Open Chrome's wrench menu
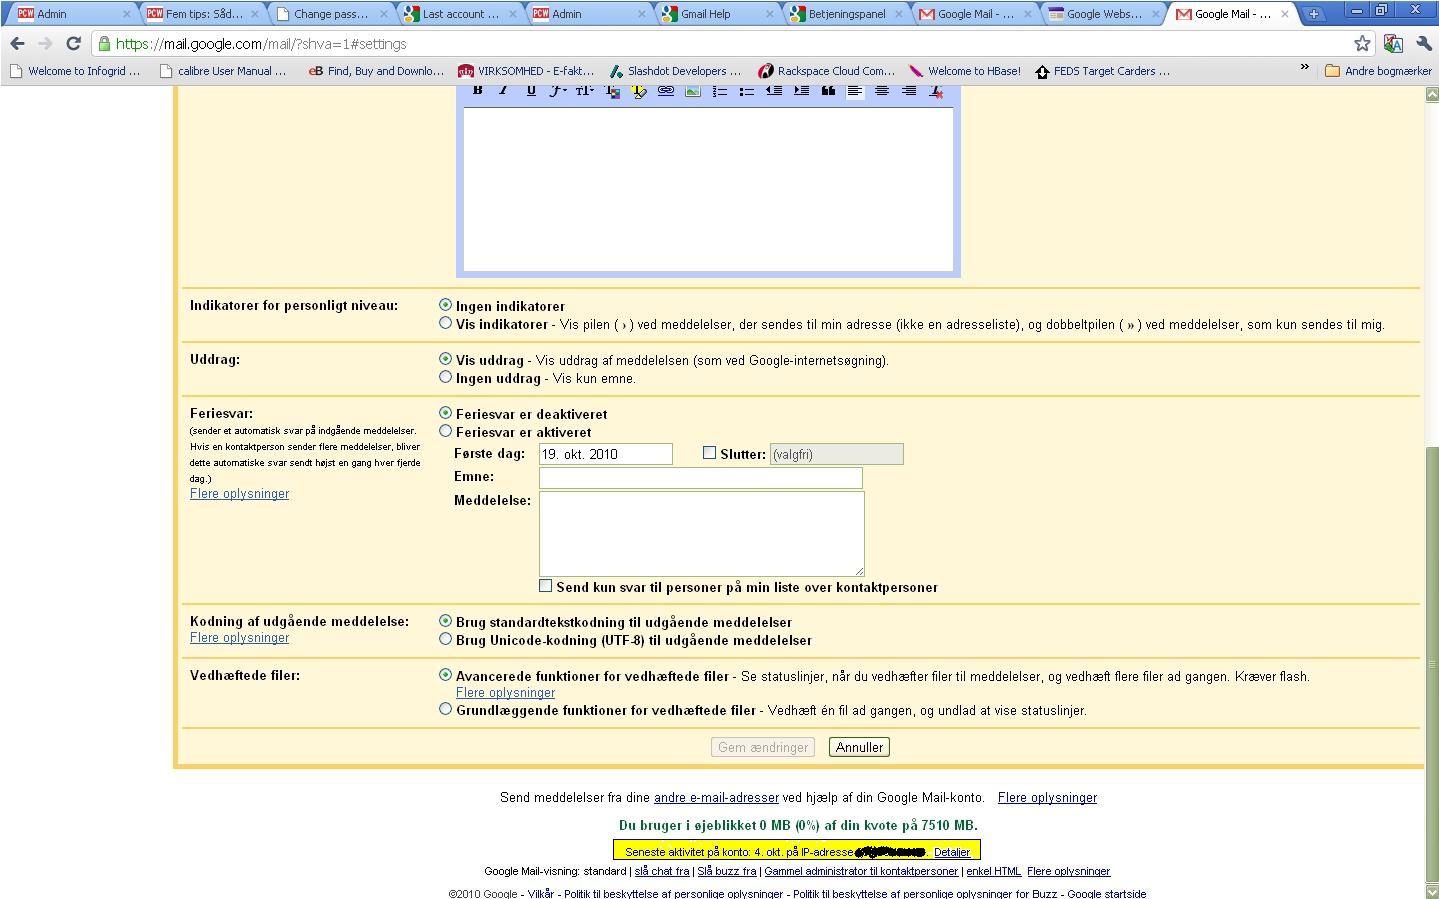Image resolution: width=1439 pixels, height=899 pixels. pyautogui.click(x=1424, y=44)
